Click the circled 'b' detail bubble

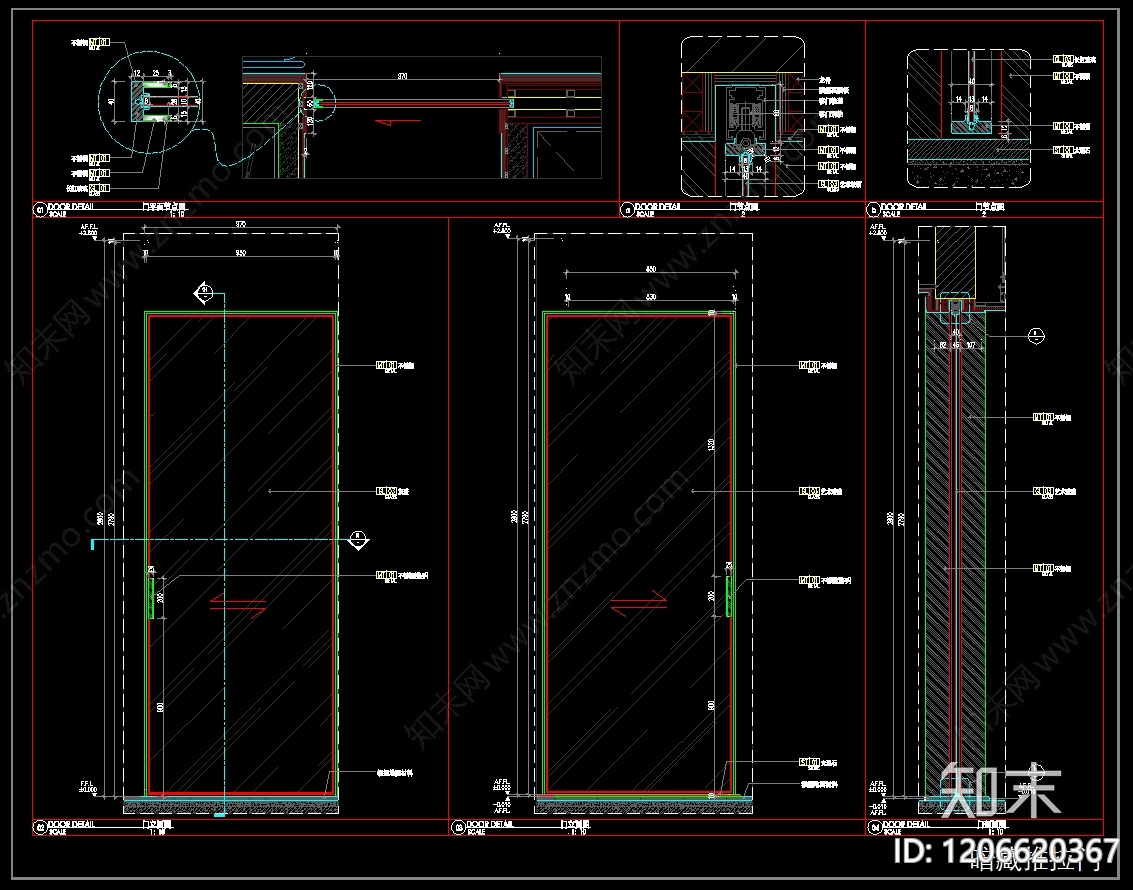[873, 210]
